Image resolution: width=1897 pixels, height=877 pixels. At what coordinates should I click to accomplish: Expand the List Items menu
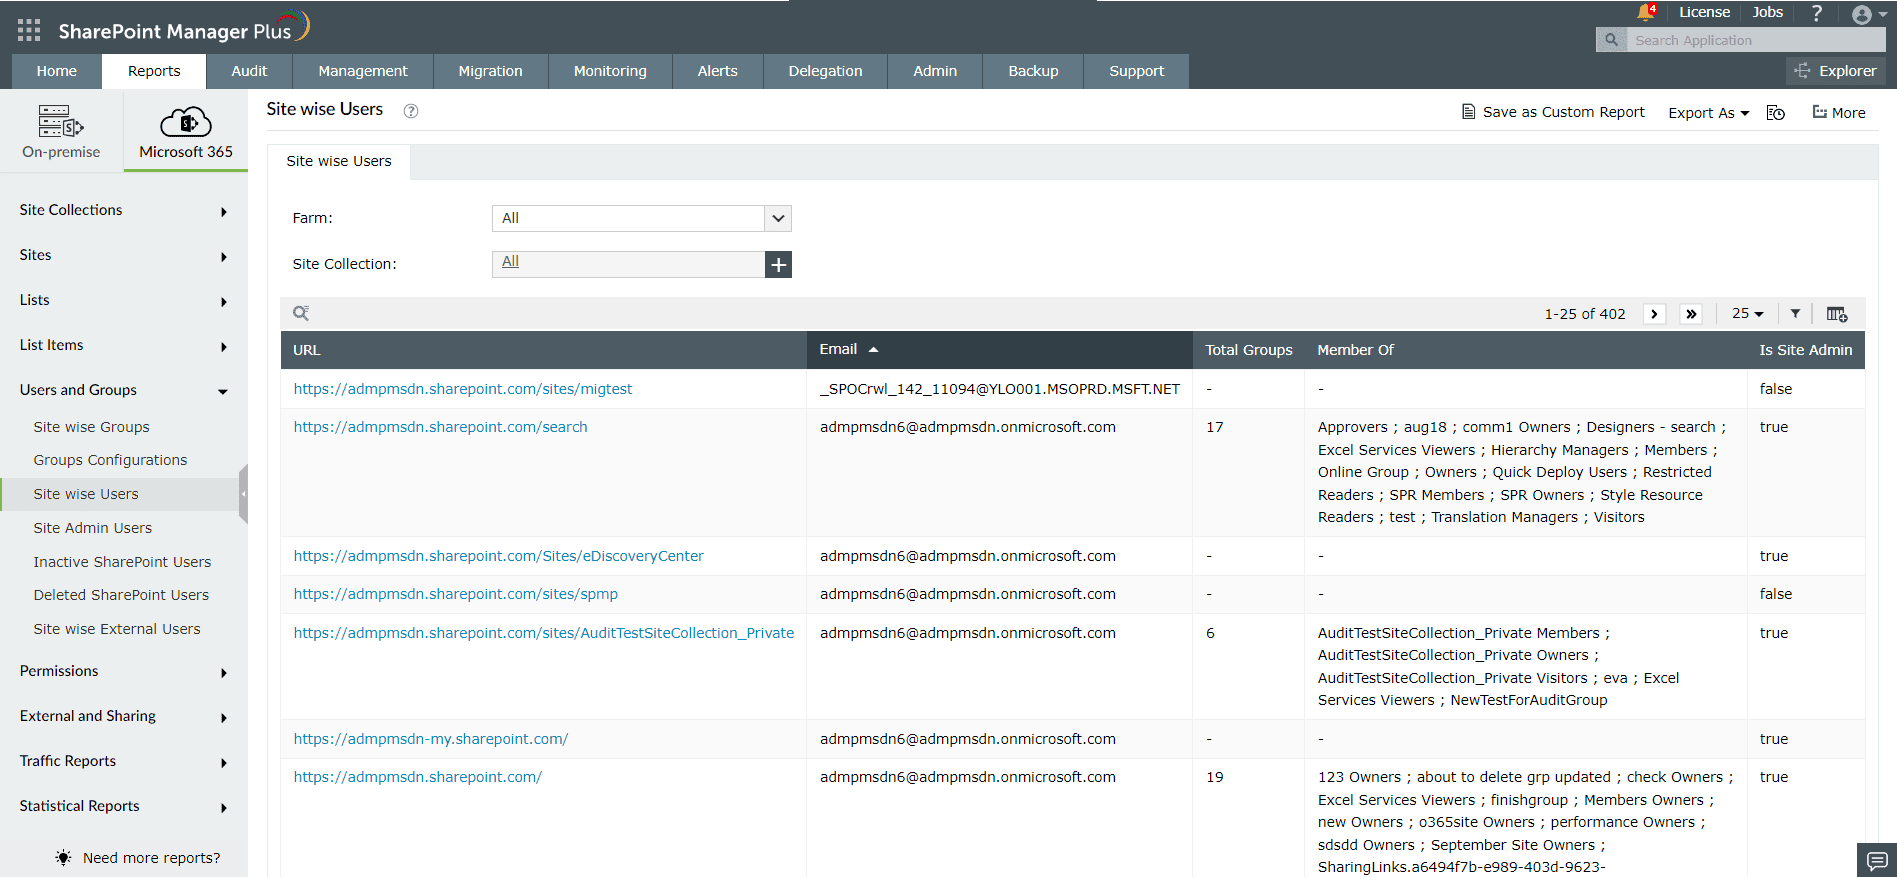pyautogui.click(x=124, y=345)
